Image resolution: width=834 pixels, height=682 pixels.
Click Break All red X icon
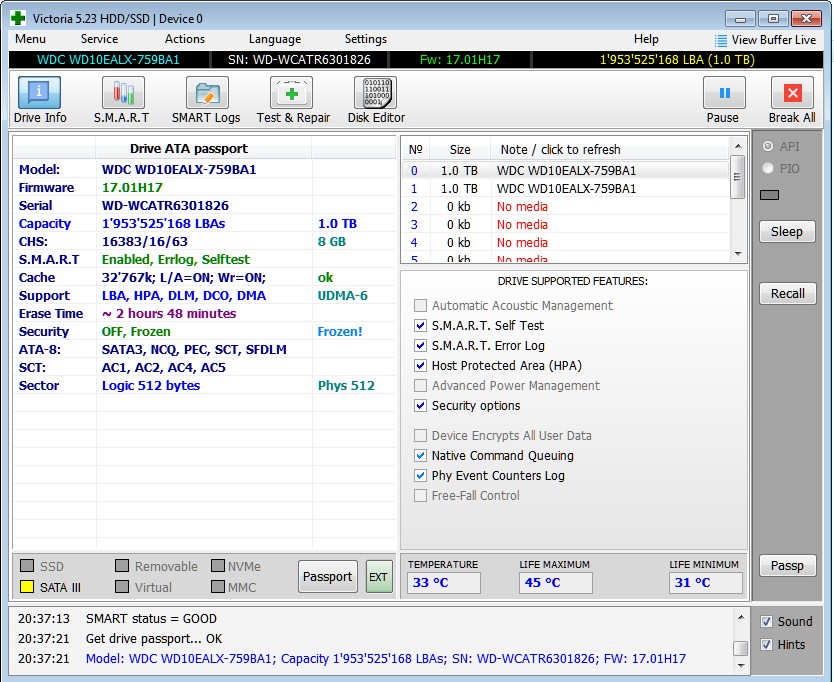(792, 93)
